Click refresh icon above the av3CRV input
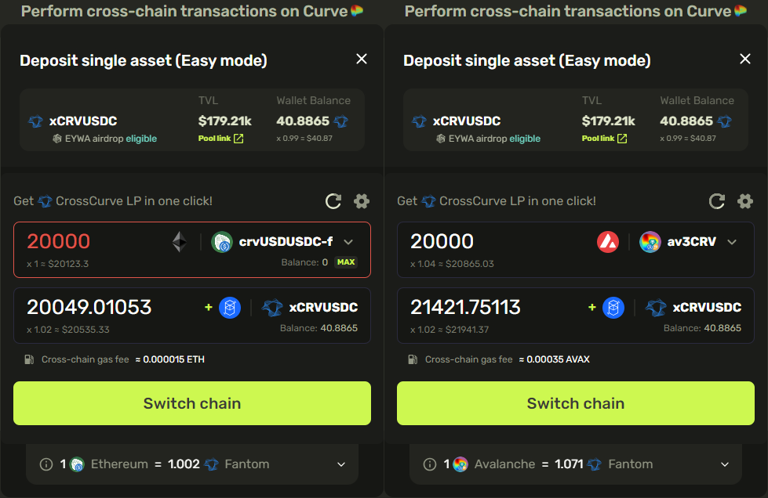The height and width of the screenshot is (498, 768). click(717, 201)
